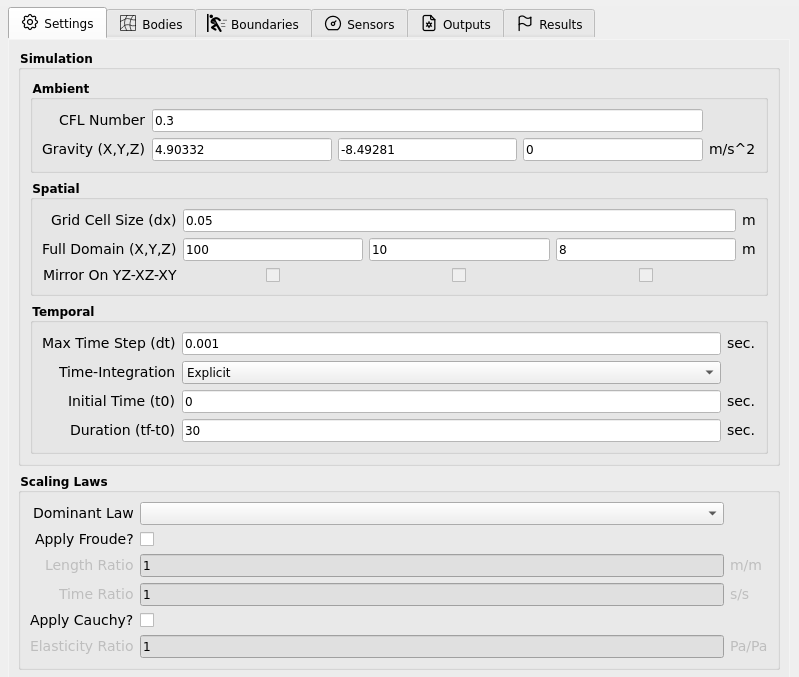This screenshot has width=799, height=677.
Task: Click the Temporal group label
Action: click(63, 312)
